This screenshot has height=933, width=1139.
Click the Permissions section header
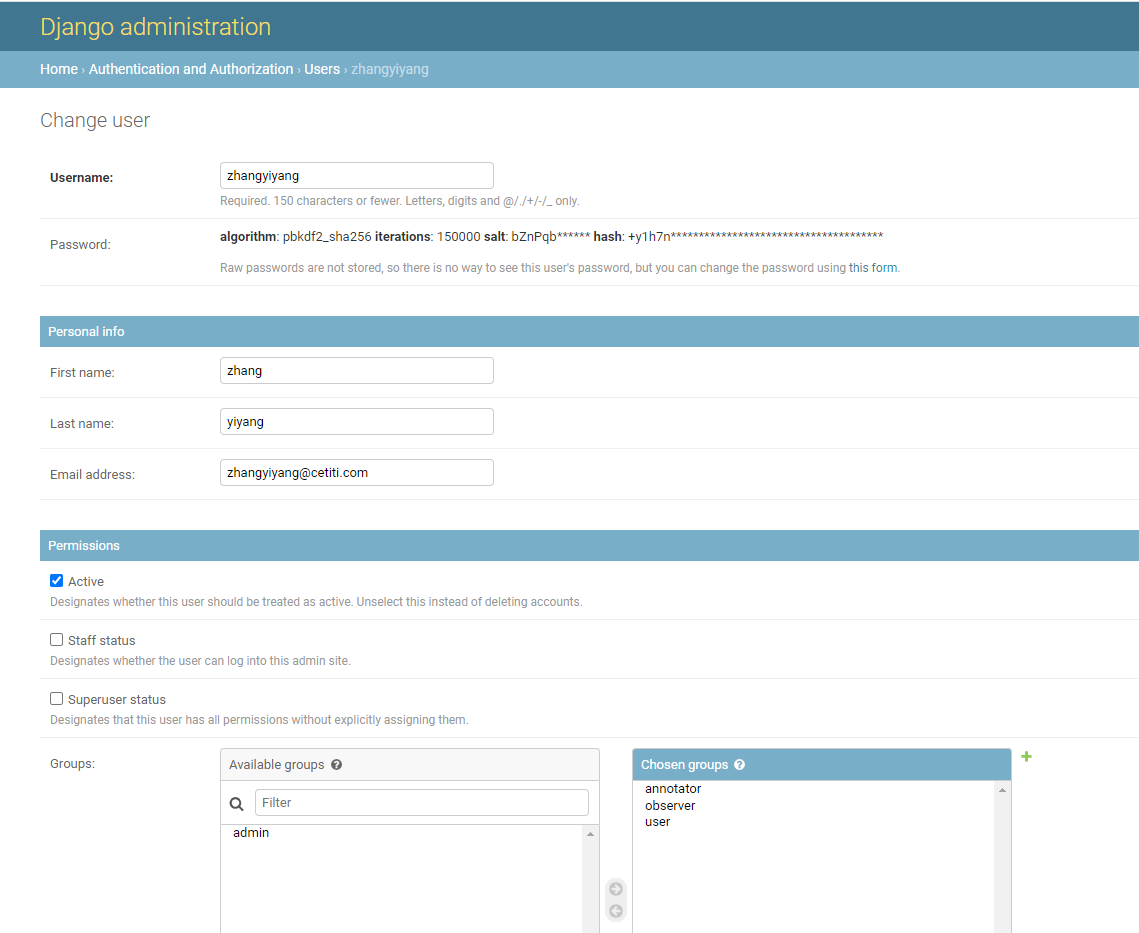589,545
